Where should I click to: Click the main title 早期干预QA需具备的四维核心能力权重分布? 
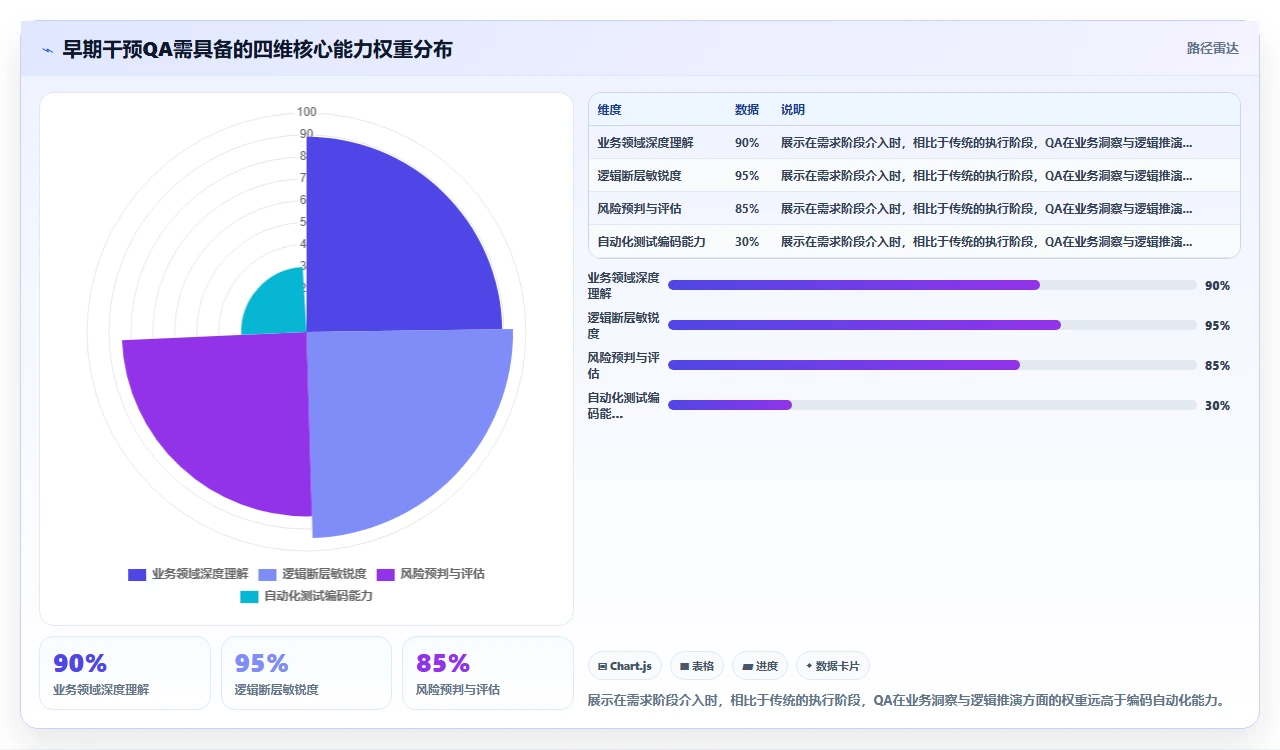pos(258,49)
